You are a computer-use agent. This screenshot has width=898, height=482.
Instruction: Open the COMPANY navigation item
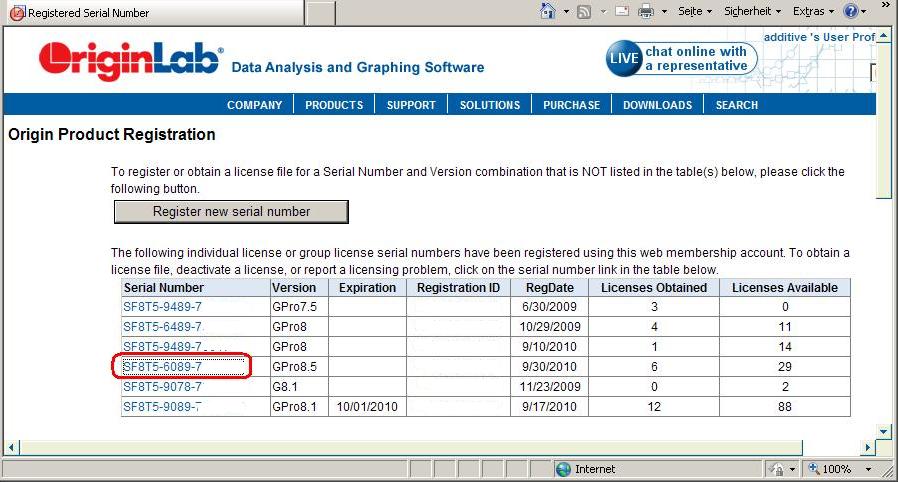pyautogui.click(x=254, y=105)
